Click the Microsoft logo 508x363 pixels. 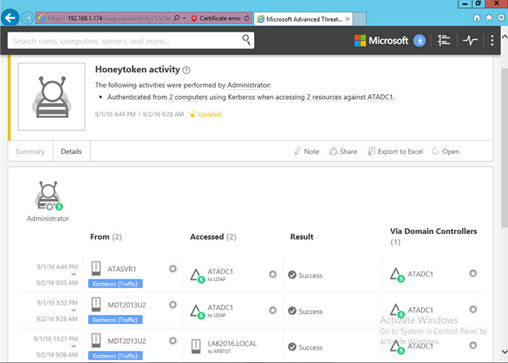pyautogui.click(x=381, y=41)
